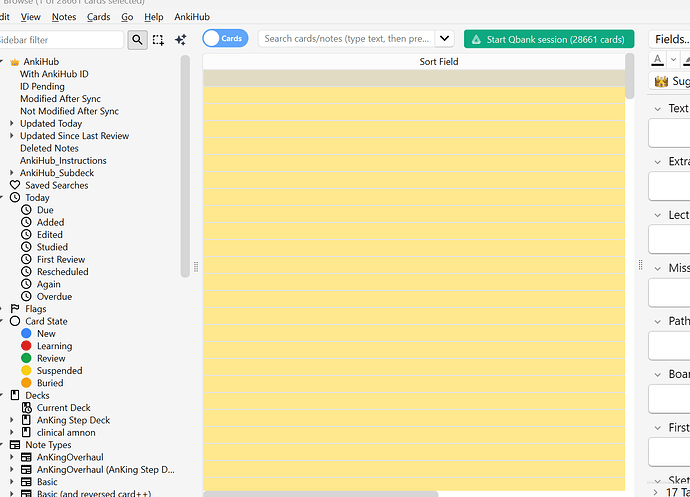Open the Cards menu
The image size is (690, 497).
coord(99,17)
